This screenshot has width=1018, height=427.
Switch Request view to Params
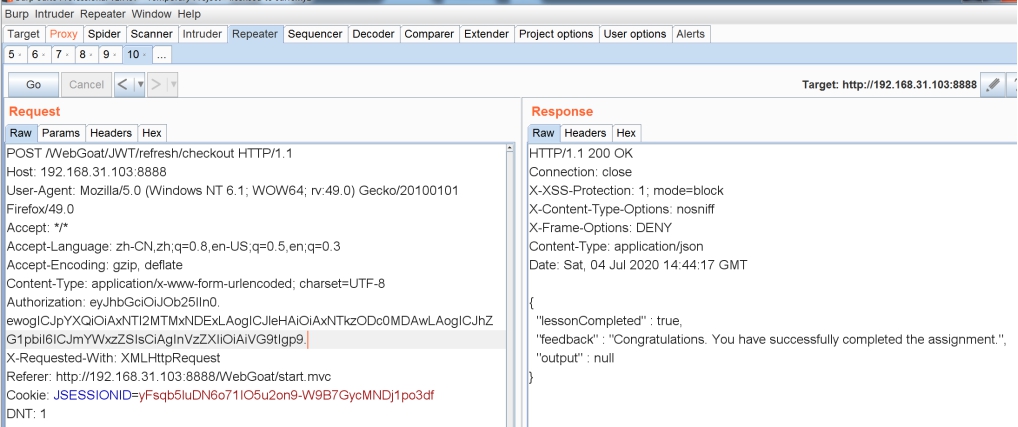61,133
